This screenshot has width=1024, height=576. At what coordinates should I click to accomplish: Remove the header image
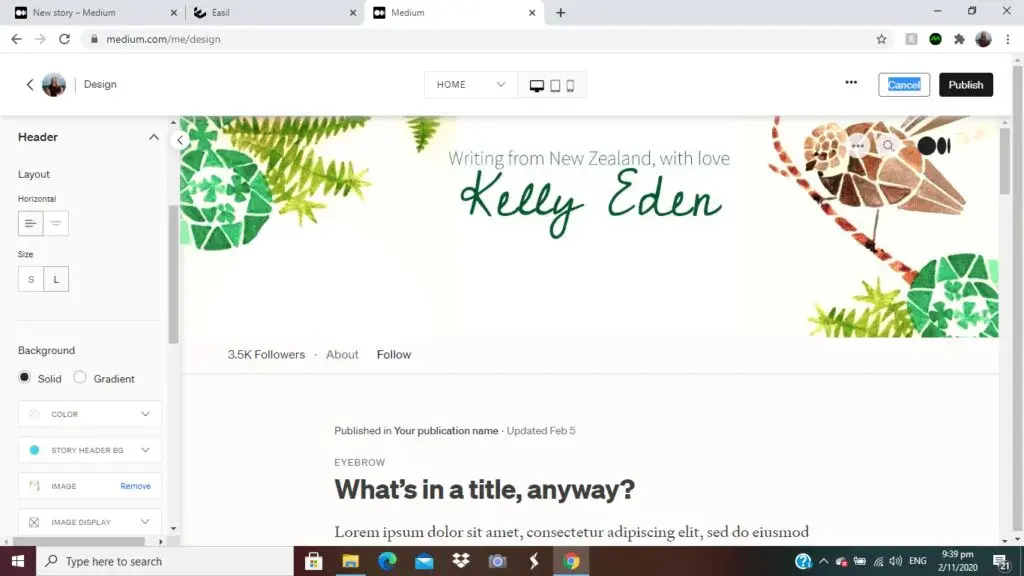[x=135, y=486]
